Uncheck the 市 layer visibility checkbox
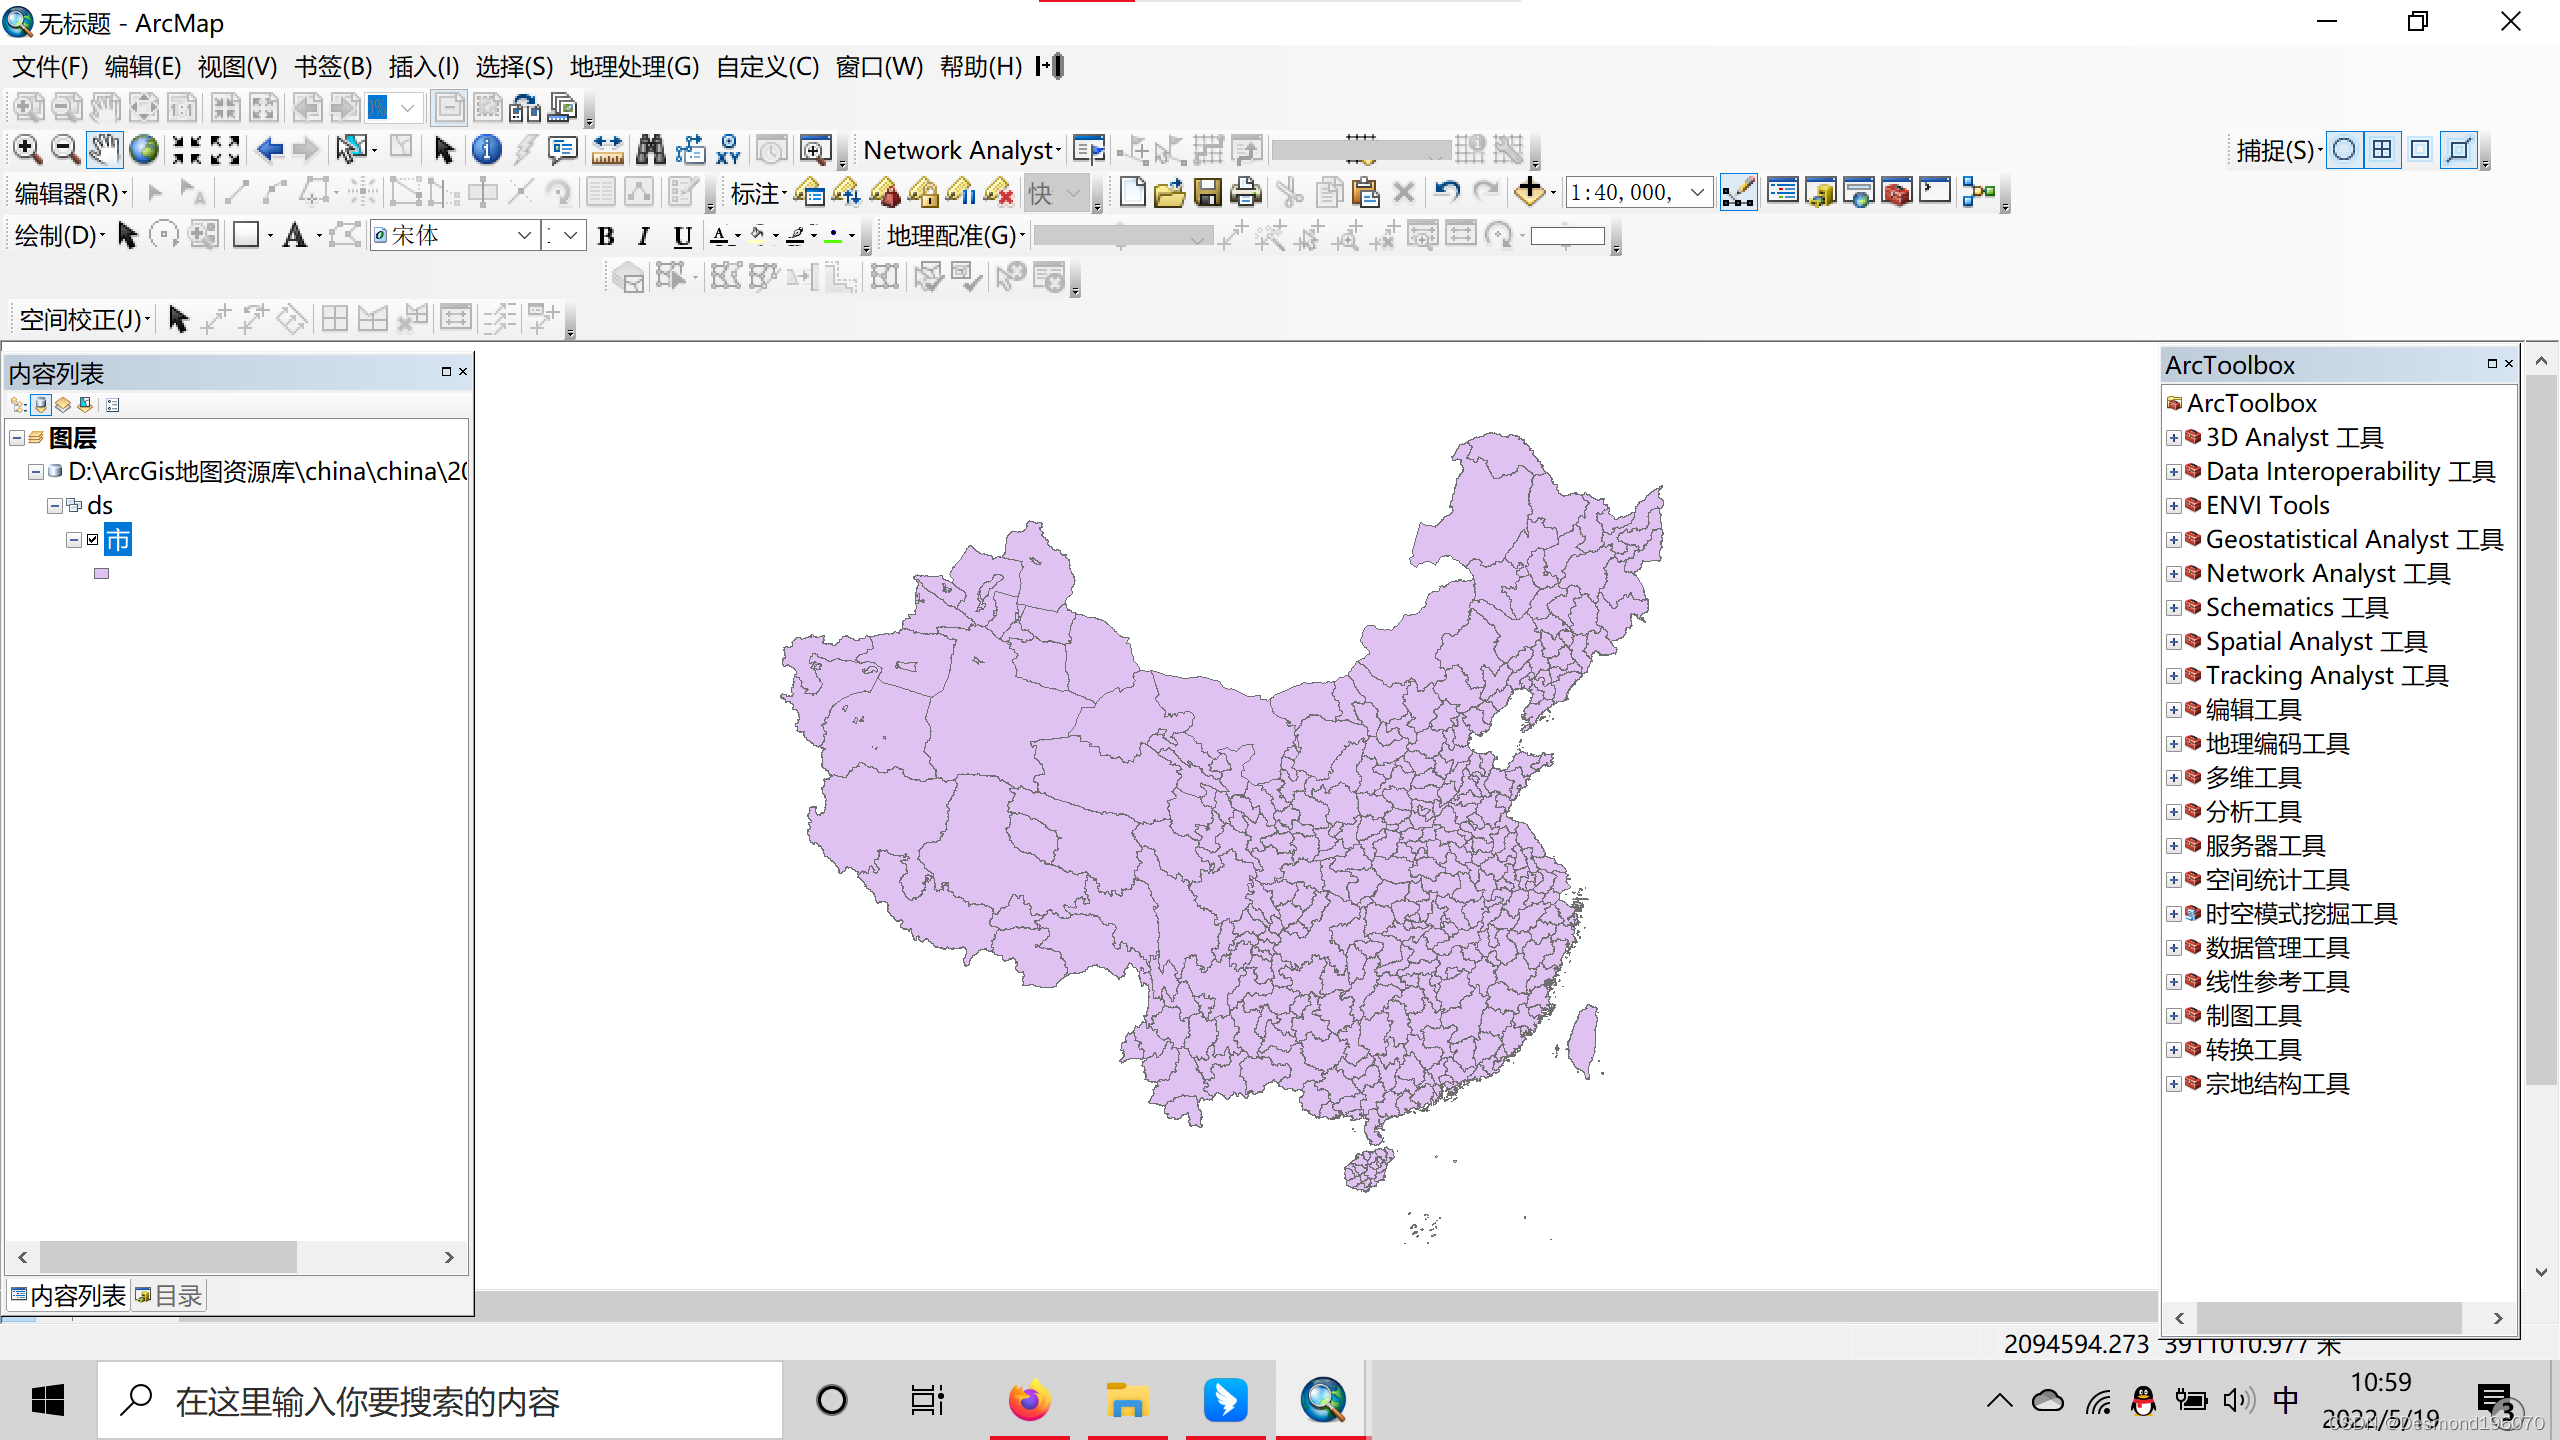The image size is (2560, 1440). [x=93, y=540]
